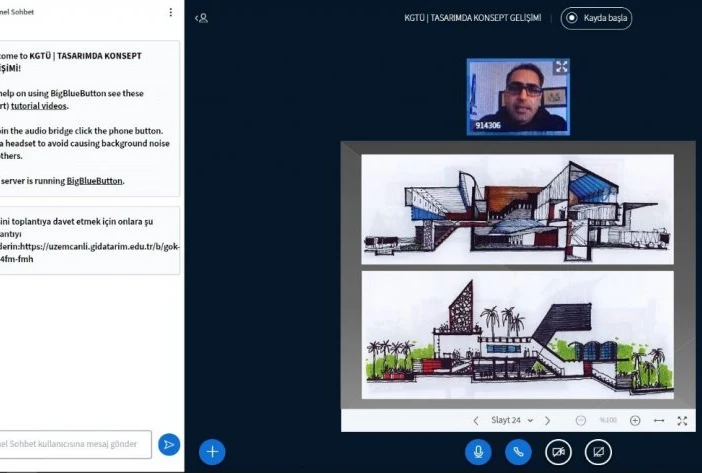
Task: Open chat options three-dot menu
Action: (170, 13)
